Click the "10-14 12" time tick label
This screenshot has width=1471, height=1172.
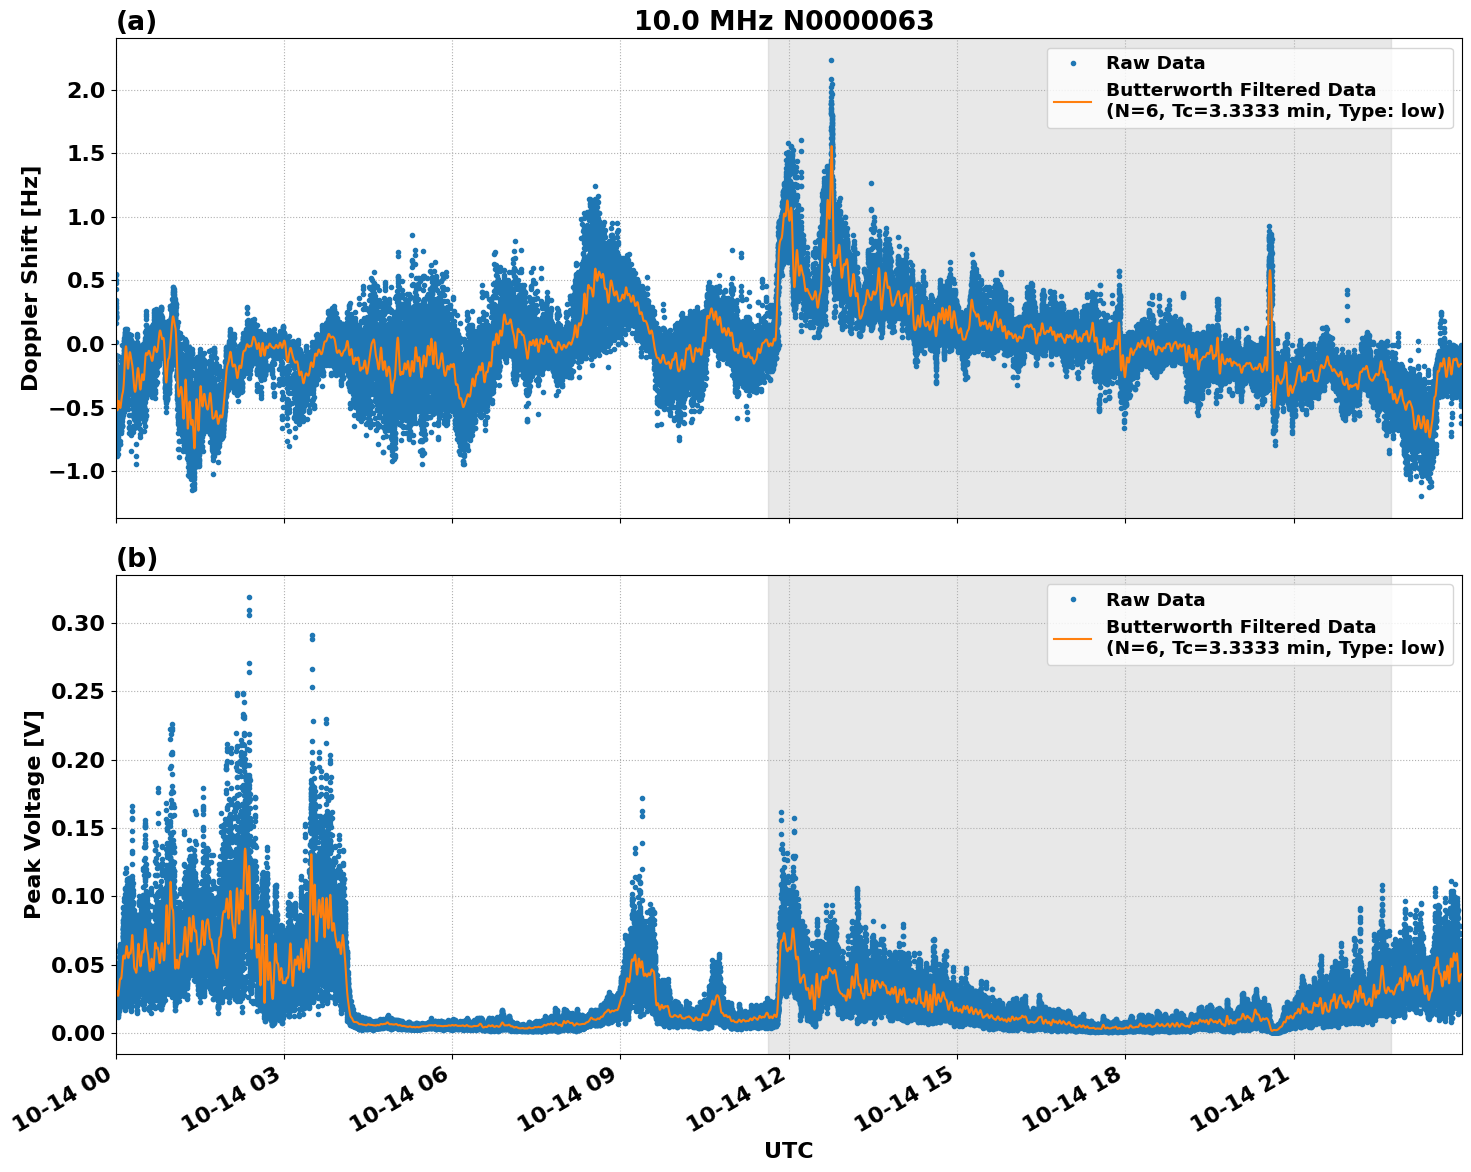(747, 1103)
